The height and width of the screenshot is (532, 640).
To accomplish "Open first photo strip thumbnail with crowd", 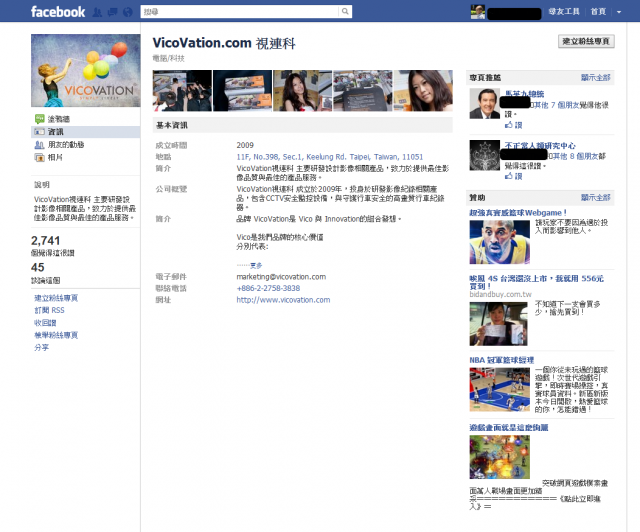I will 182,91.
